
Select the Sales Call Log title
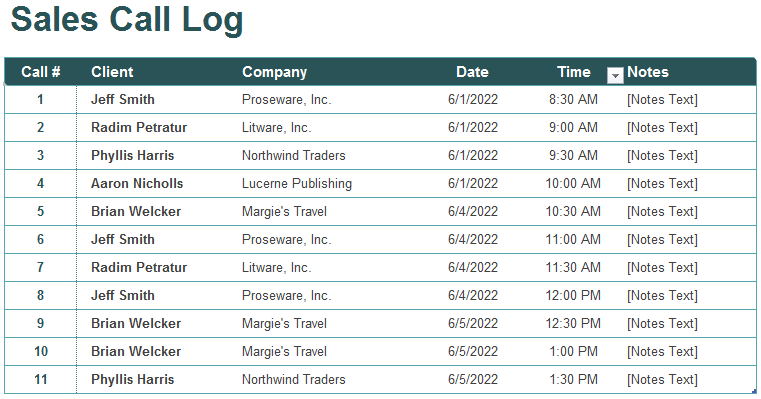[x=127, y=19]
